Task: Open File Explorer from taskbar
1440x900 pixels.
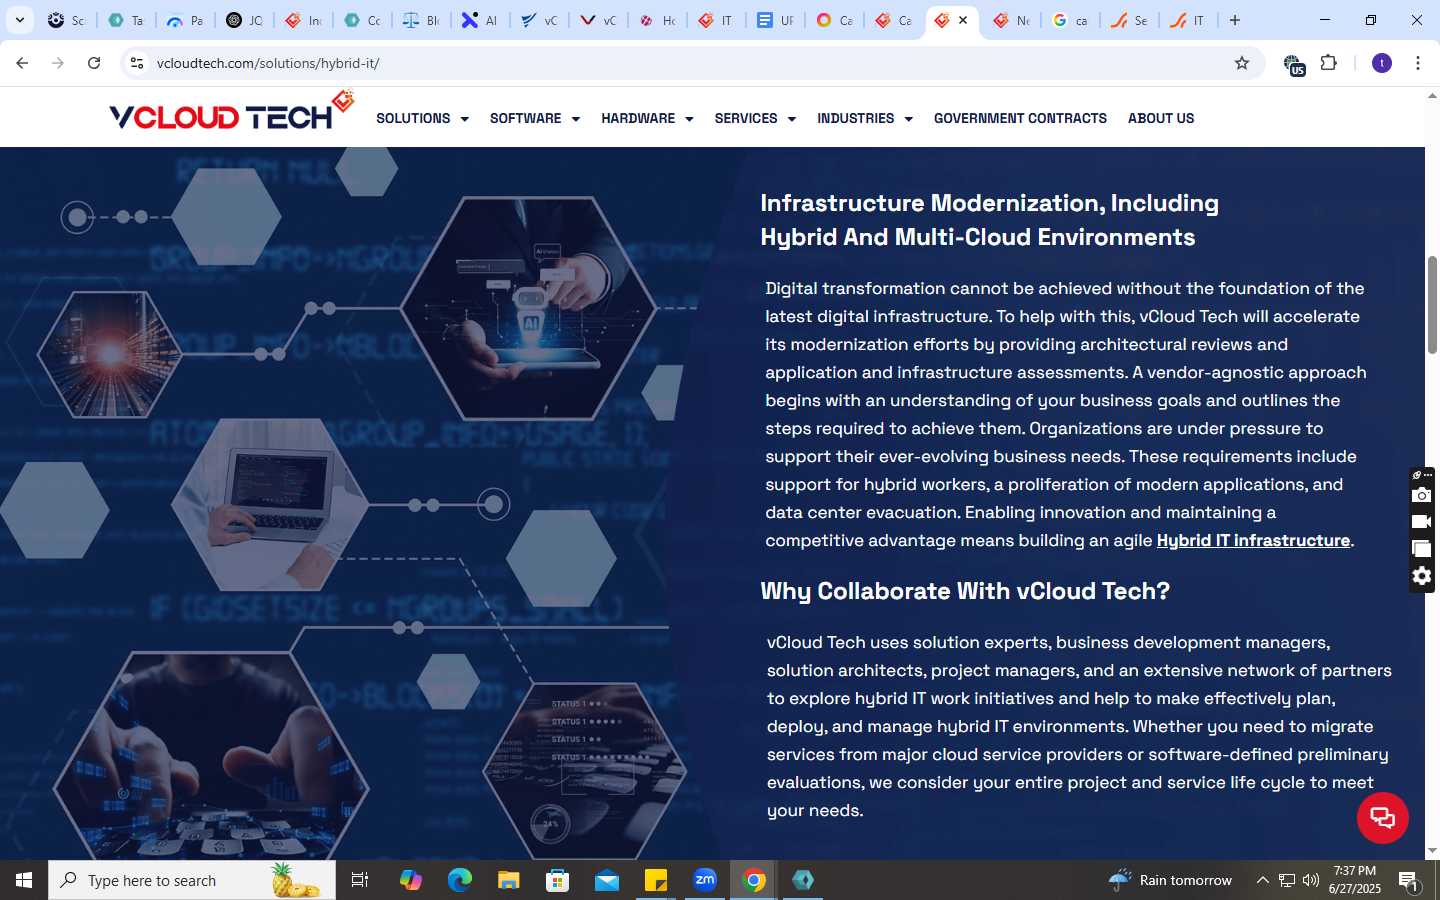Action: point(509,880)
